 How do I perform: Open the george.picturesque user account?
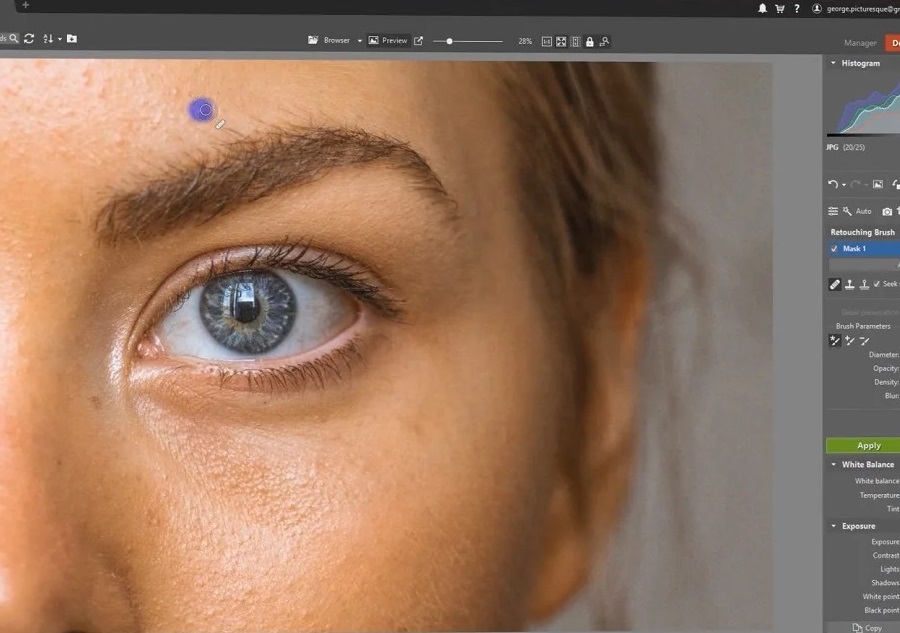pyautogui.click(x=855, y=9)
